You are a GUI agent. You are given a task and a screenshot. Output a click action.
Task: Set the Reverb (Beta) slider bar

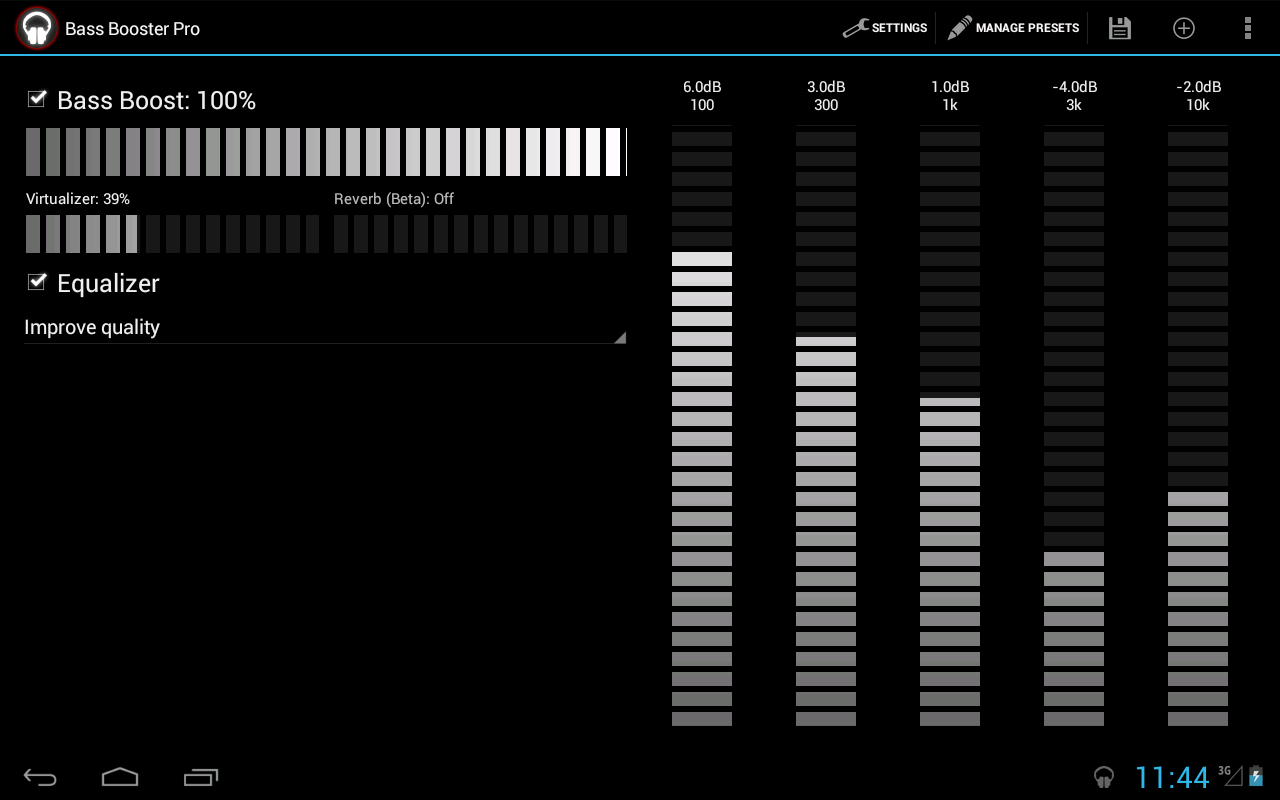(480, 233)
